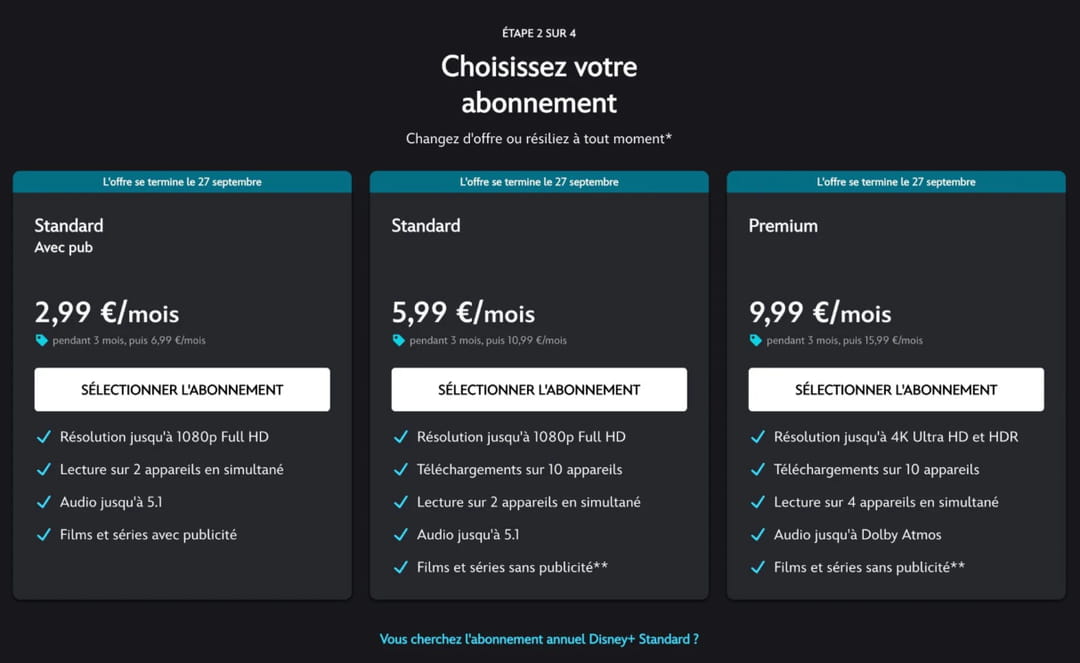
Task: Click the 9,99 €/mois price
Action: coord(820,313)
